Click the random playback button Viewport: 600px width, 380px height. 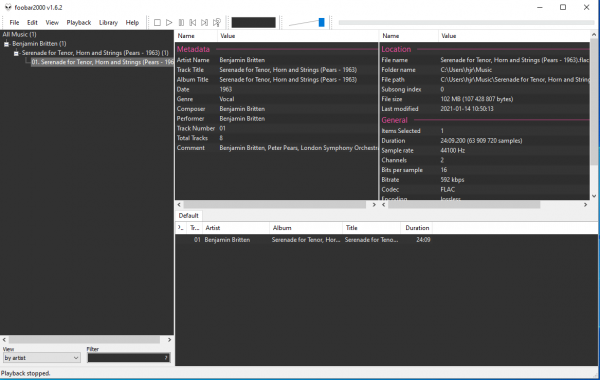click(217, 23)
